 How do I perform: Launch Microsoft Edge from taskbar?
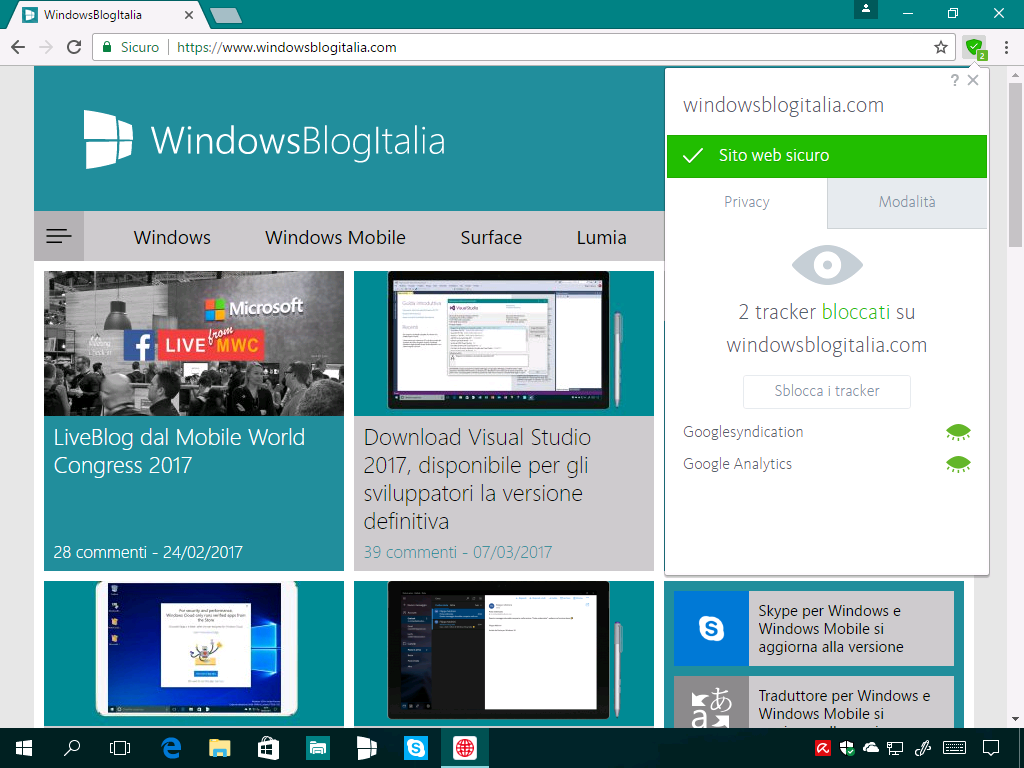[x=171, y=748]
